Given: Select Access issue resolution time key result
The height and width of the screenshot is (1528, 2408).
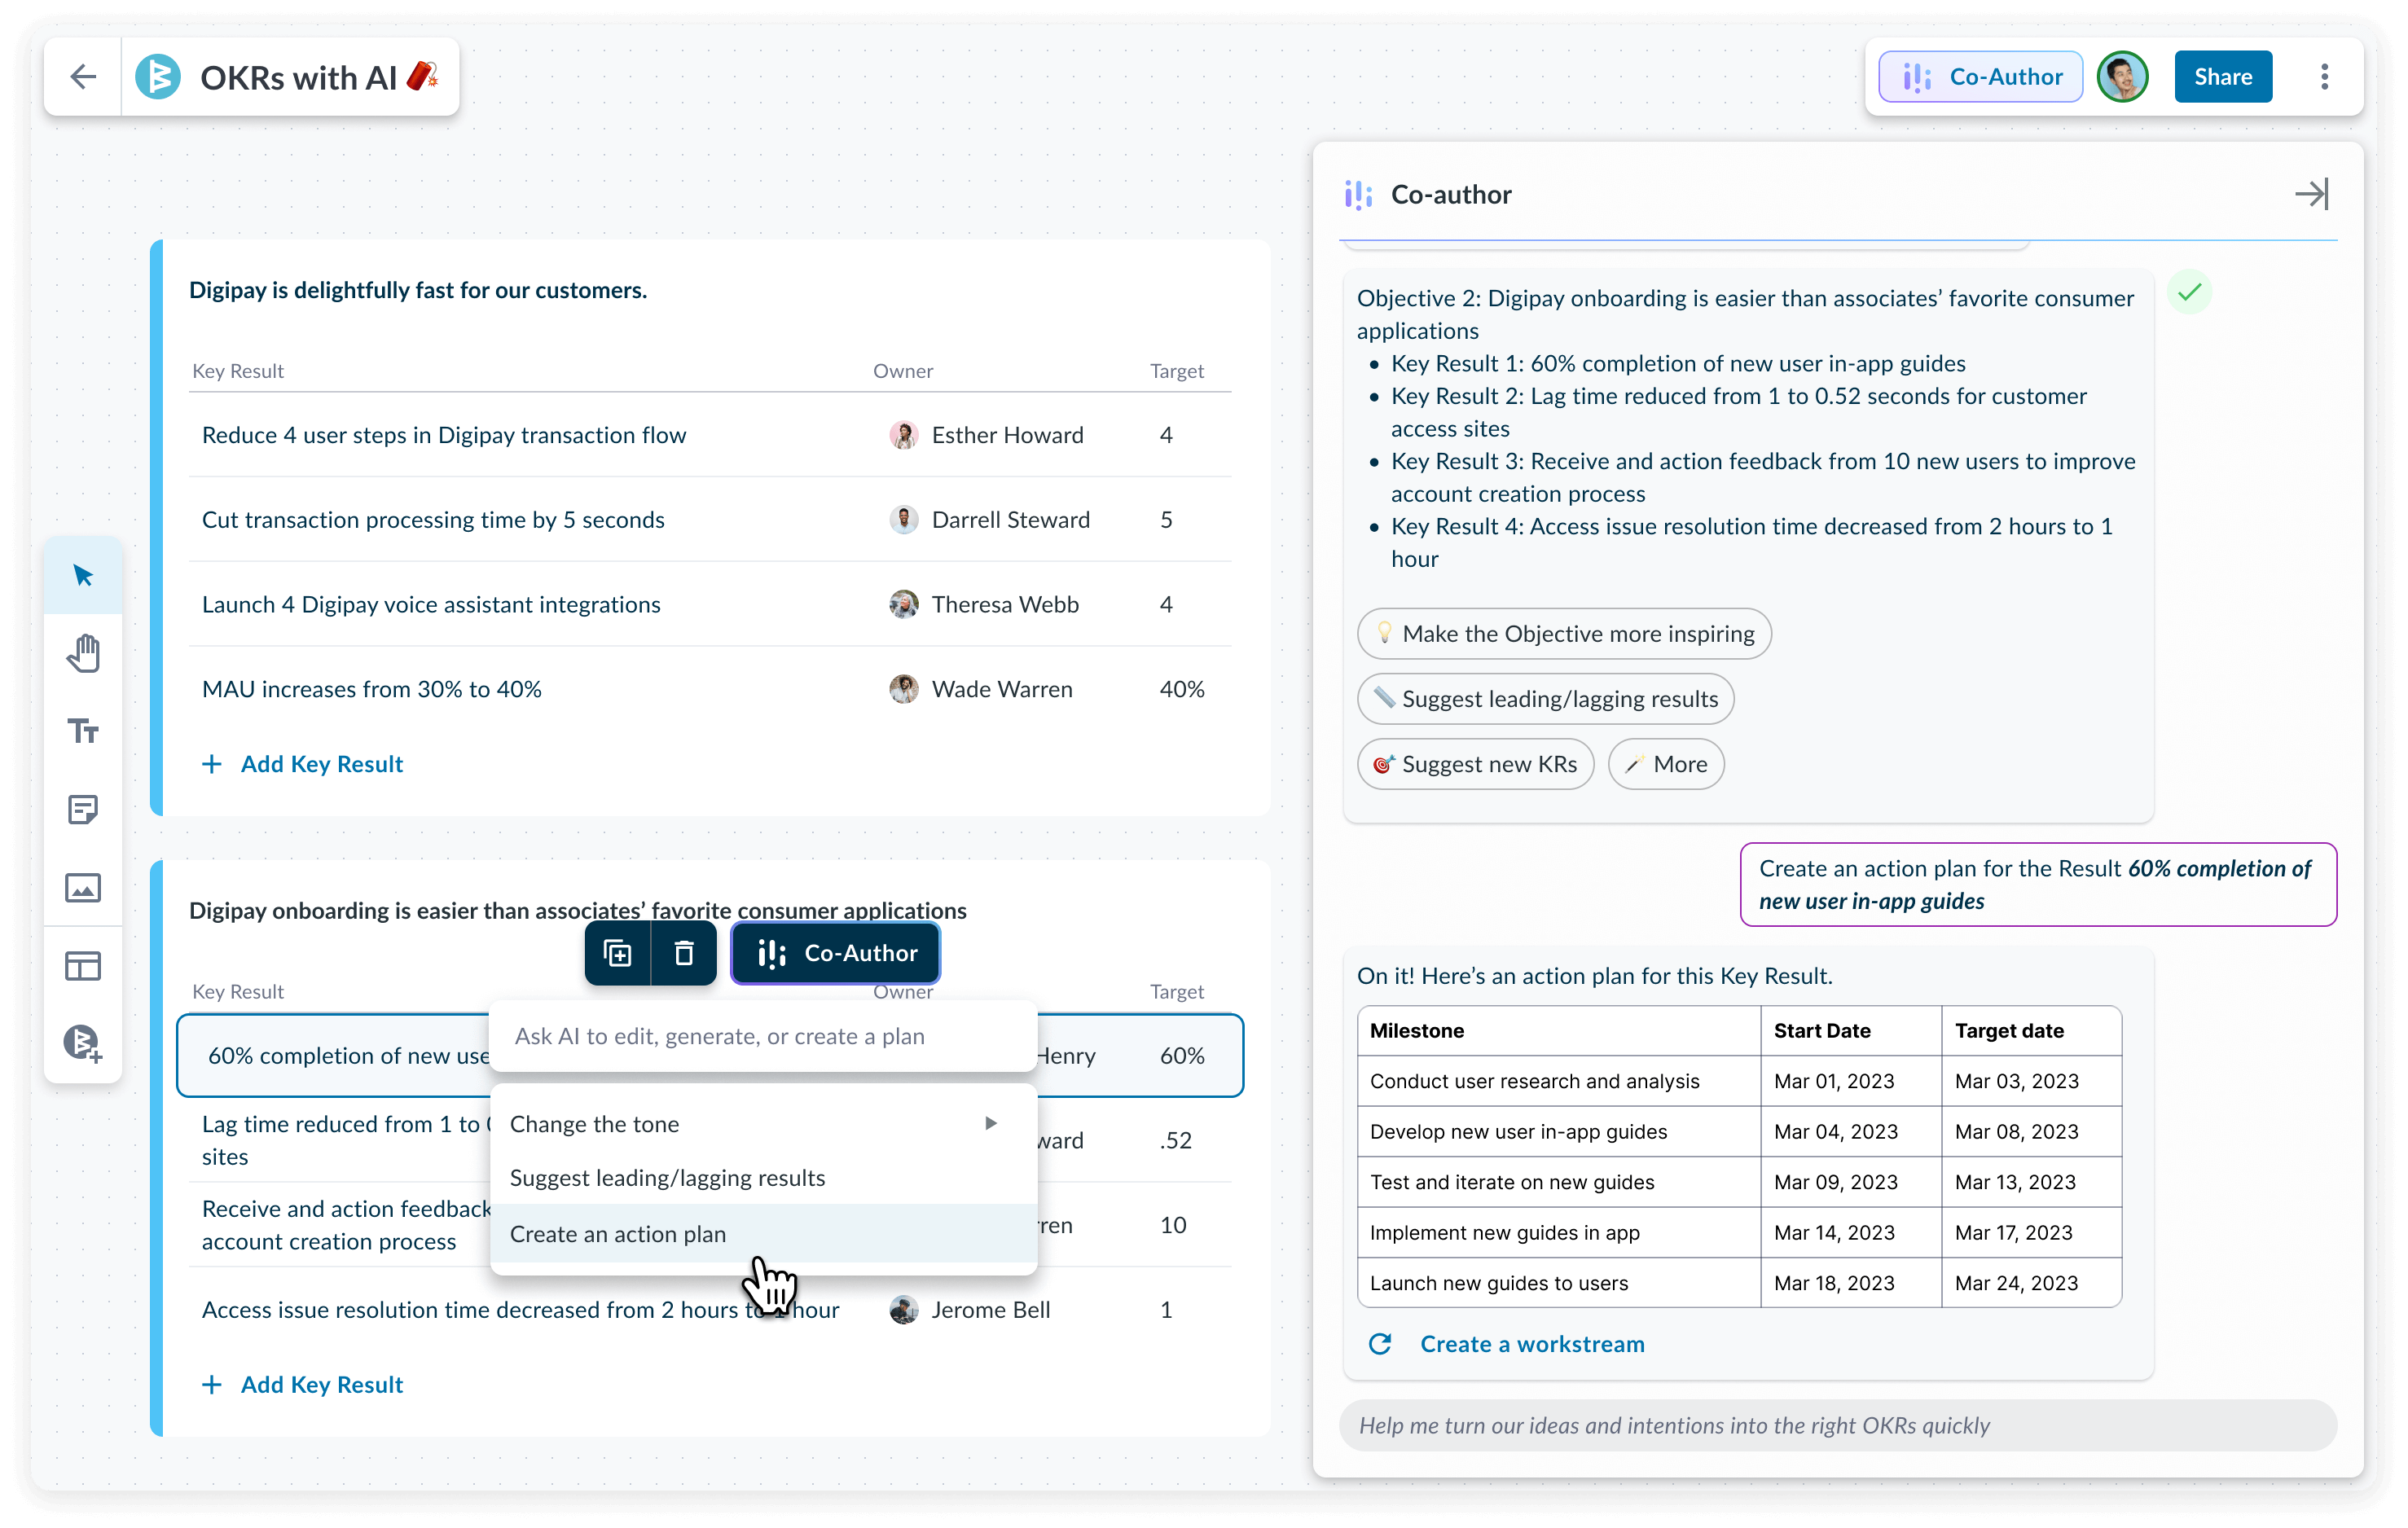Looking at the screenshot, I should tap(520, 1310).
